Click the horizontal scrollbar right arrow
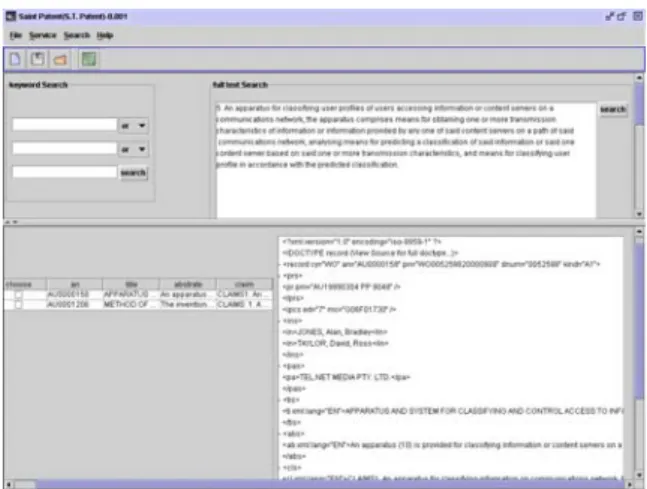Image resolution: width=647 pixels, height=489 pixels. [629, 484]
